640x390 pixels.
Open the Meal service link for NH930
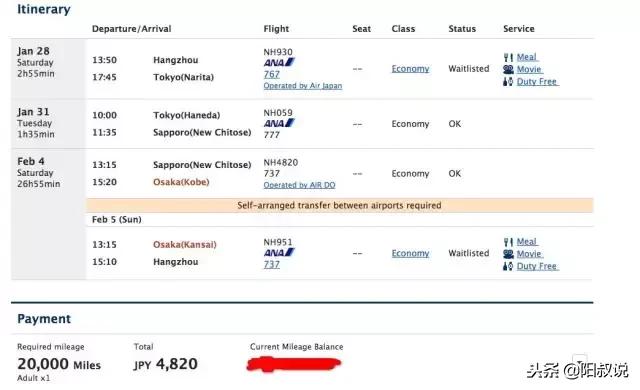[x=527, y=57]
